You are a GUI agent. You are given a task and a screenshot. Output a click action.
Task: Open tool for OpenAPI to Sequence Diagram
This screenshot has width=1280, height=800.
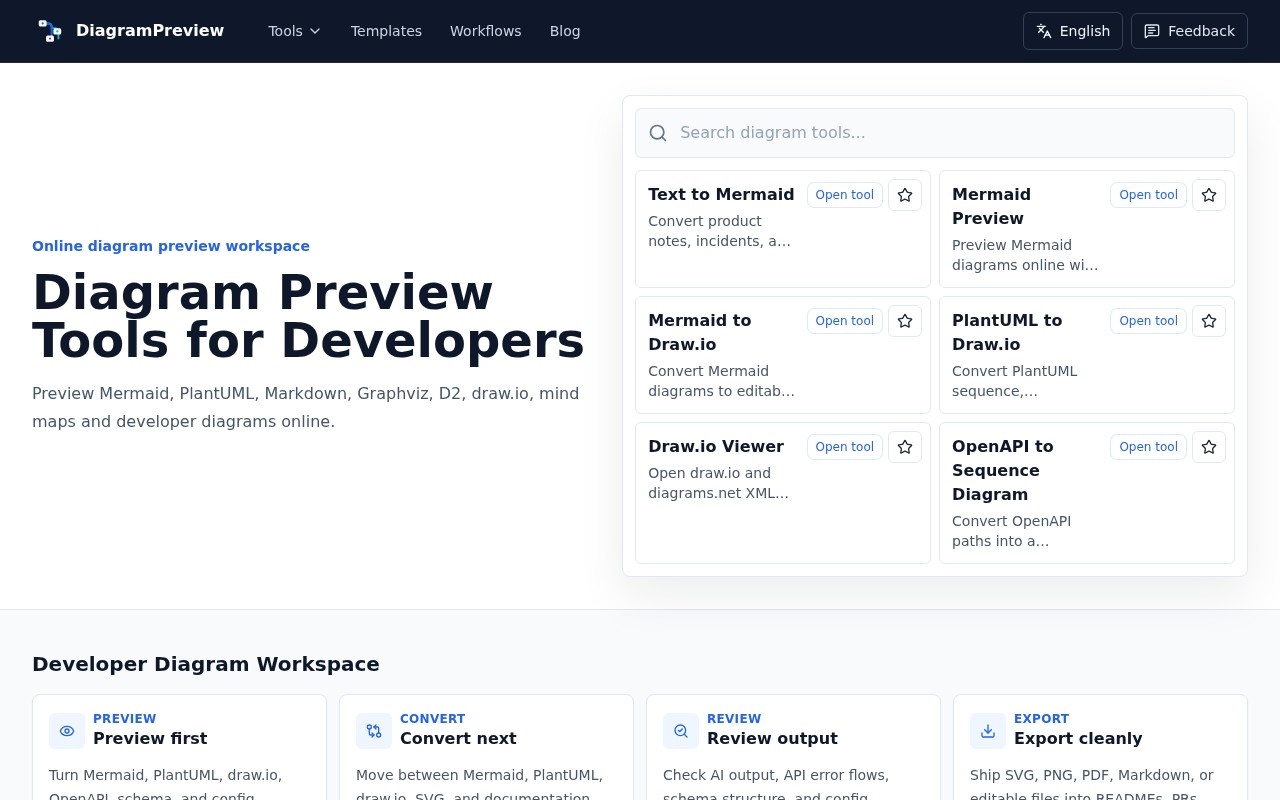coord(1148,447)
